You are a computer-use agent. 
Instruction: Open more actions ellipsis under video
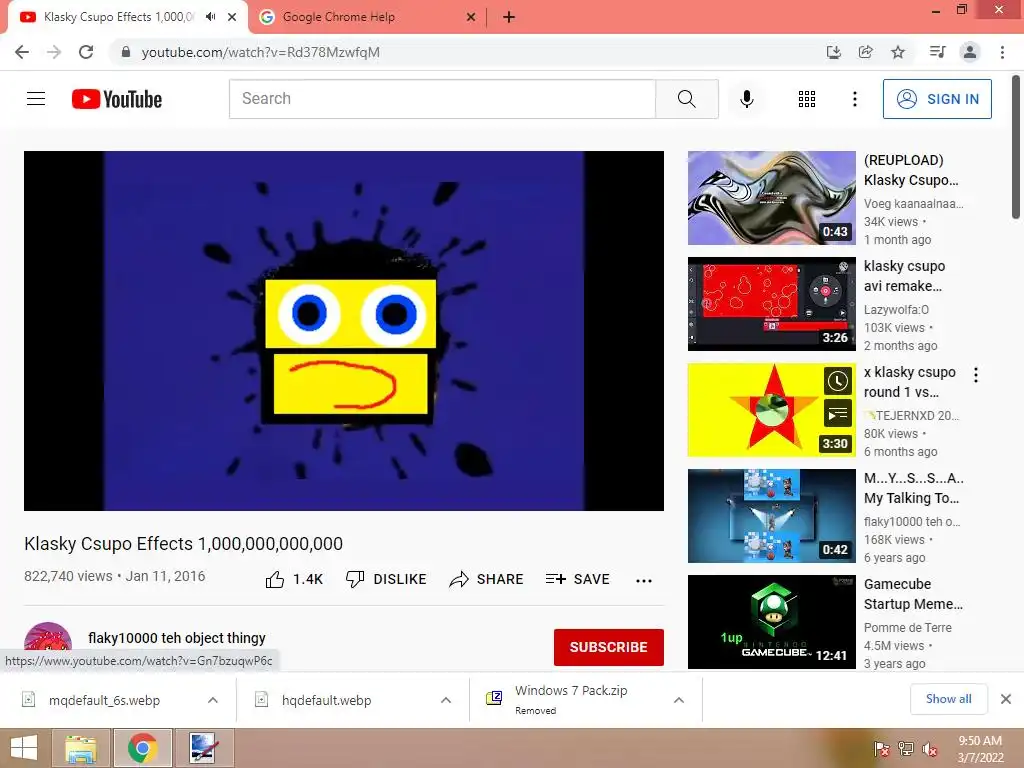644,580
